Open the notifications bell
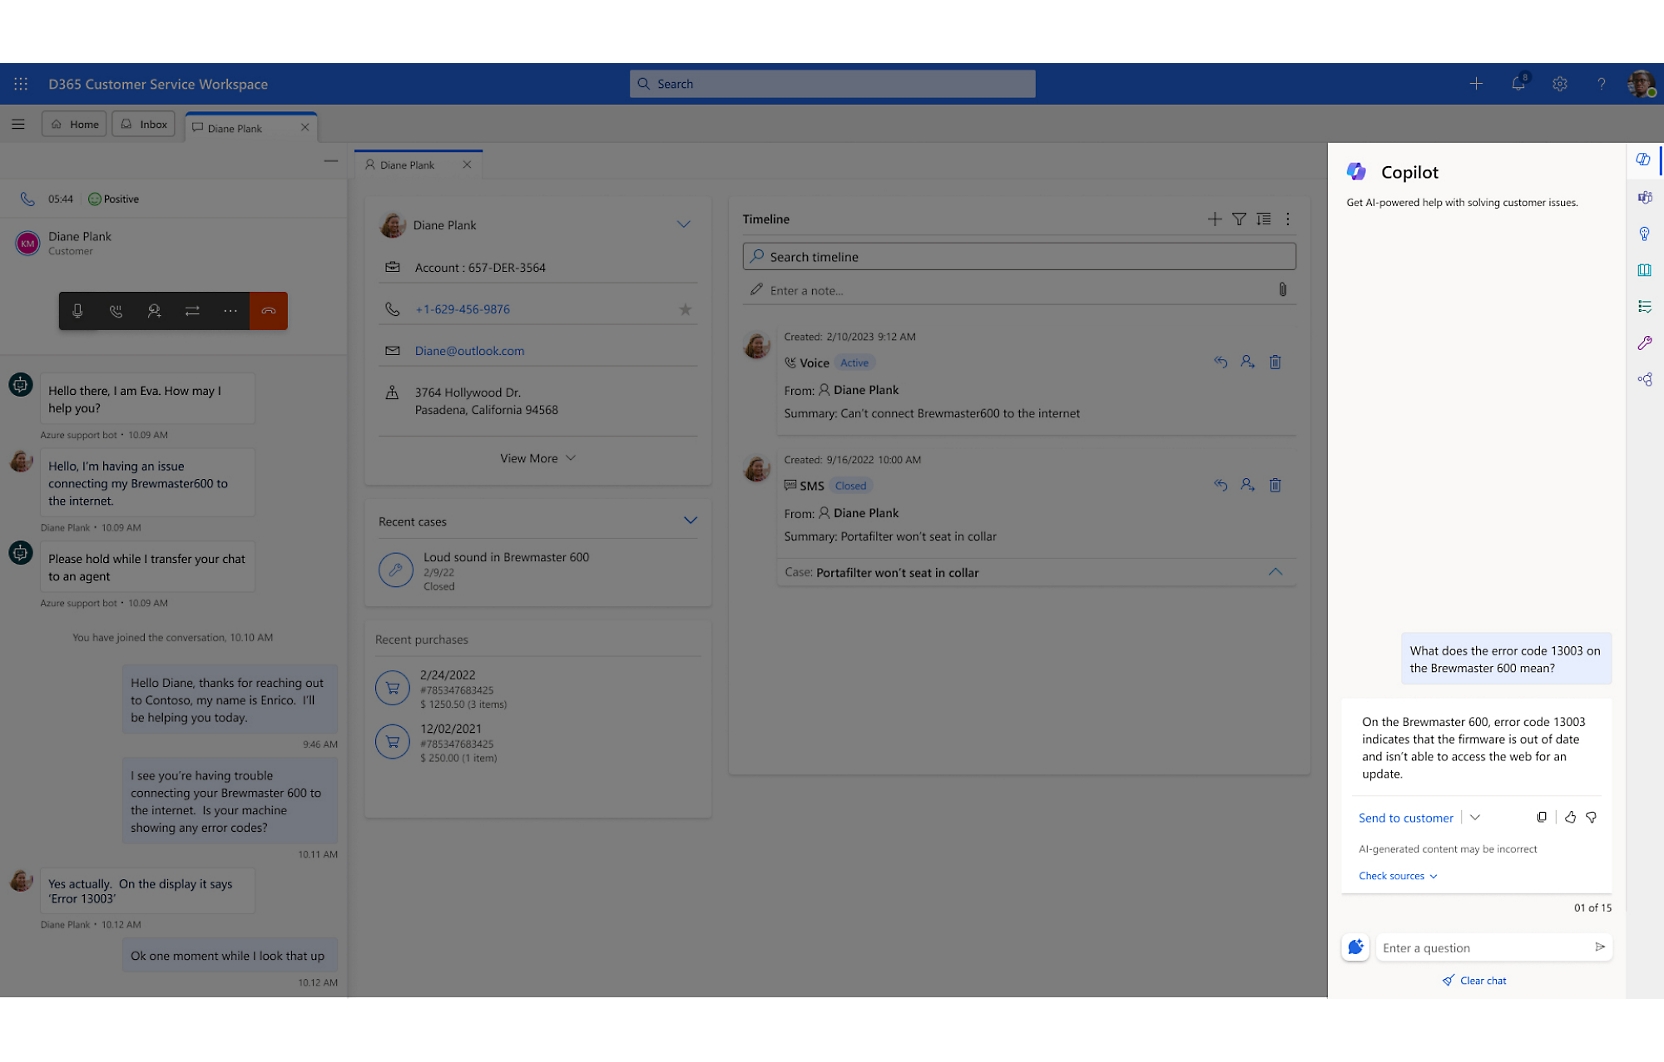 [x=1518, y=84]
